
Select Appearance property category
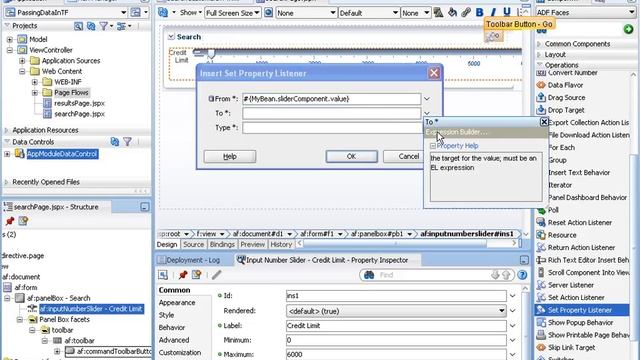(177, 302)
